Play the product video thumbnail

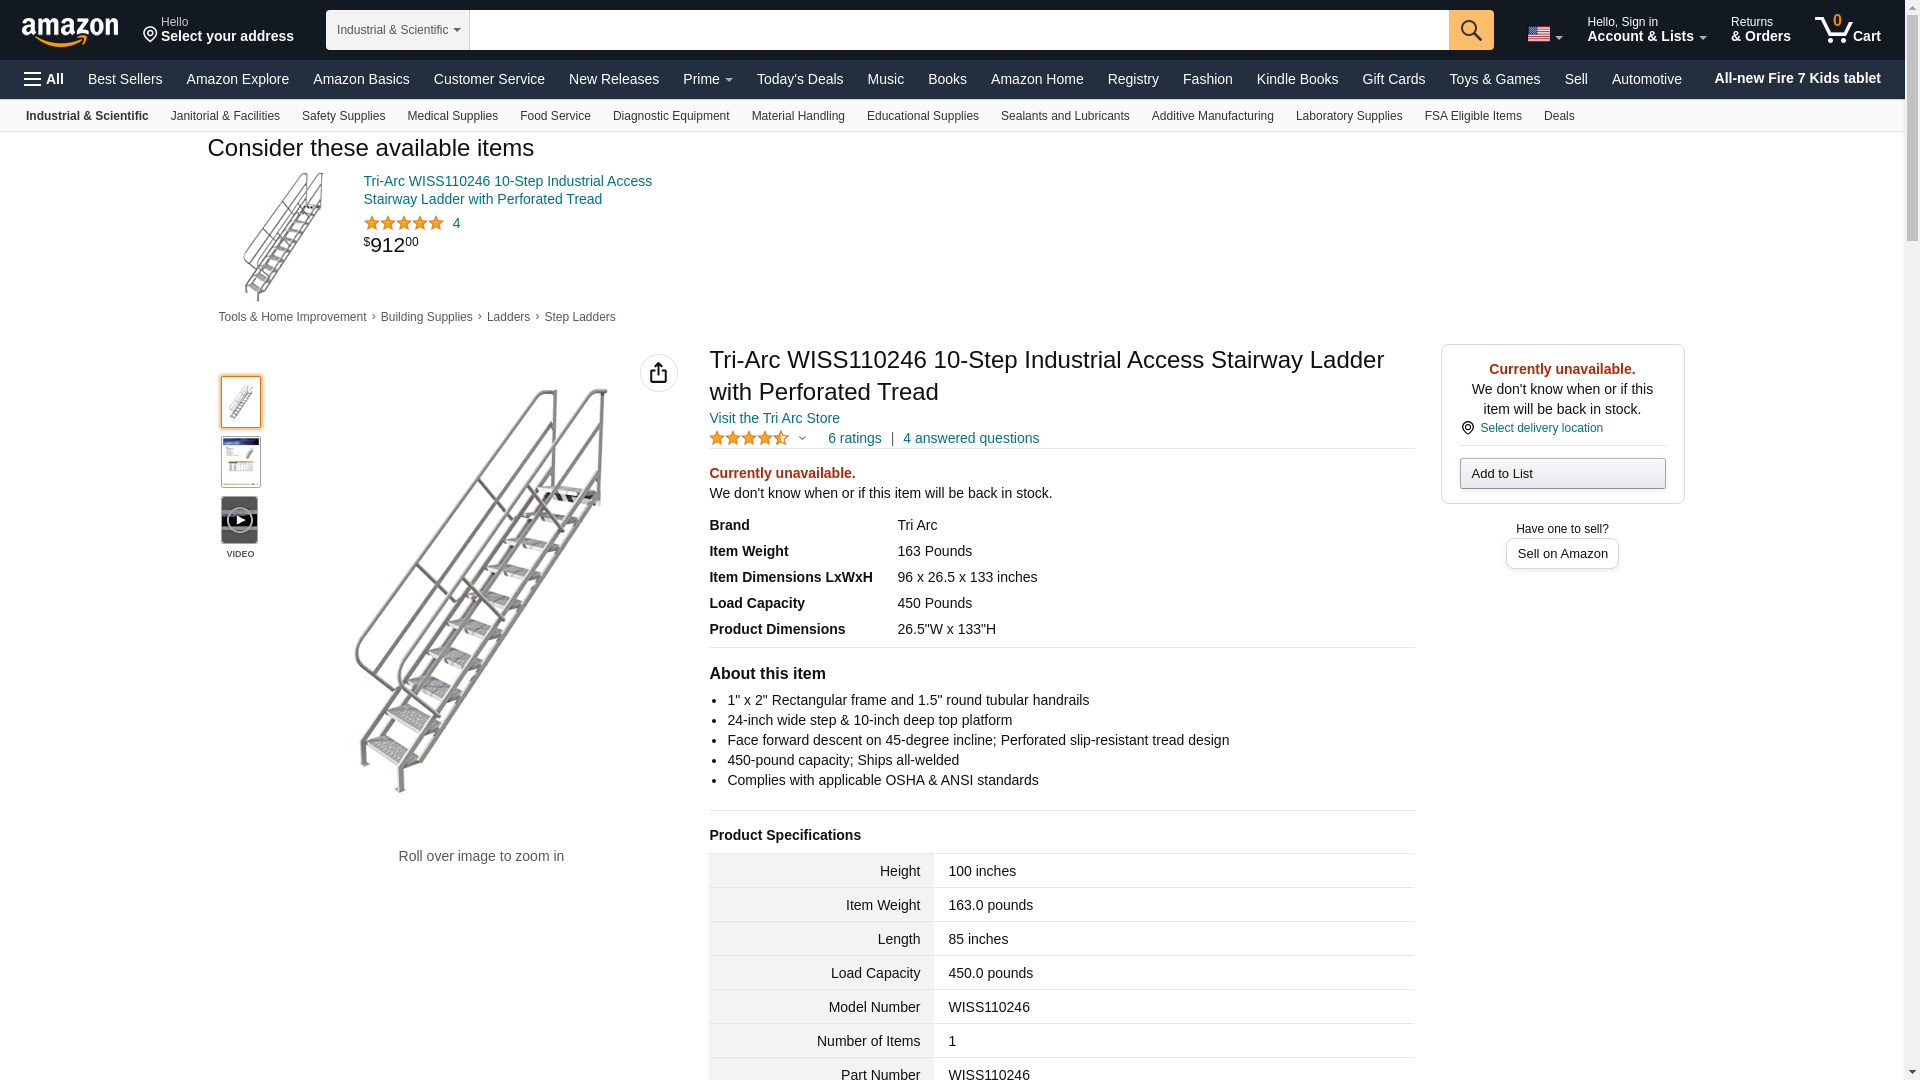click(240, 520)
